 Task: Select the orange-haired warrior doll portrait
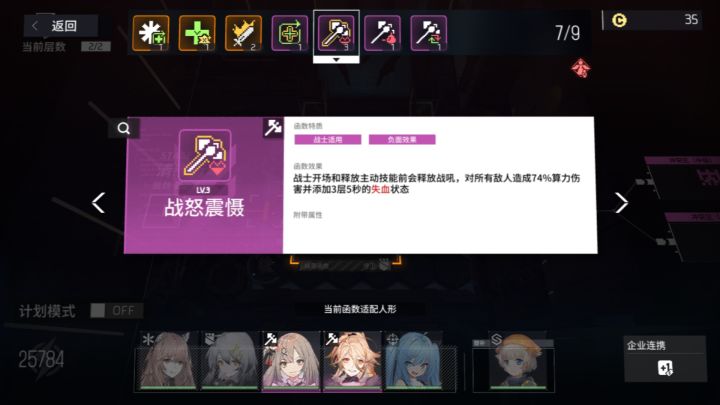click(x=352, y=361)
